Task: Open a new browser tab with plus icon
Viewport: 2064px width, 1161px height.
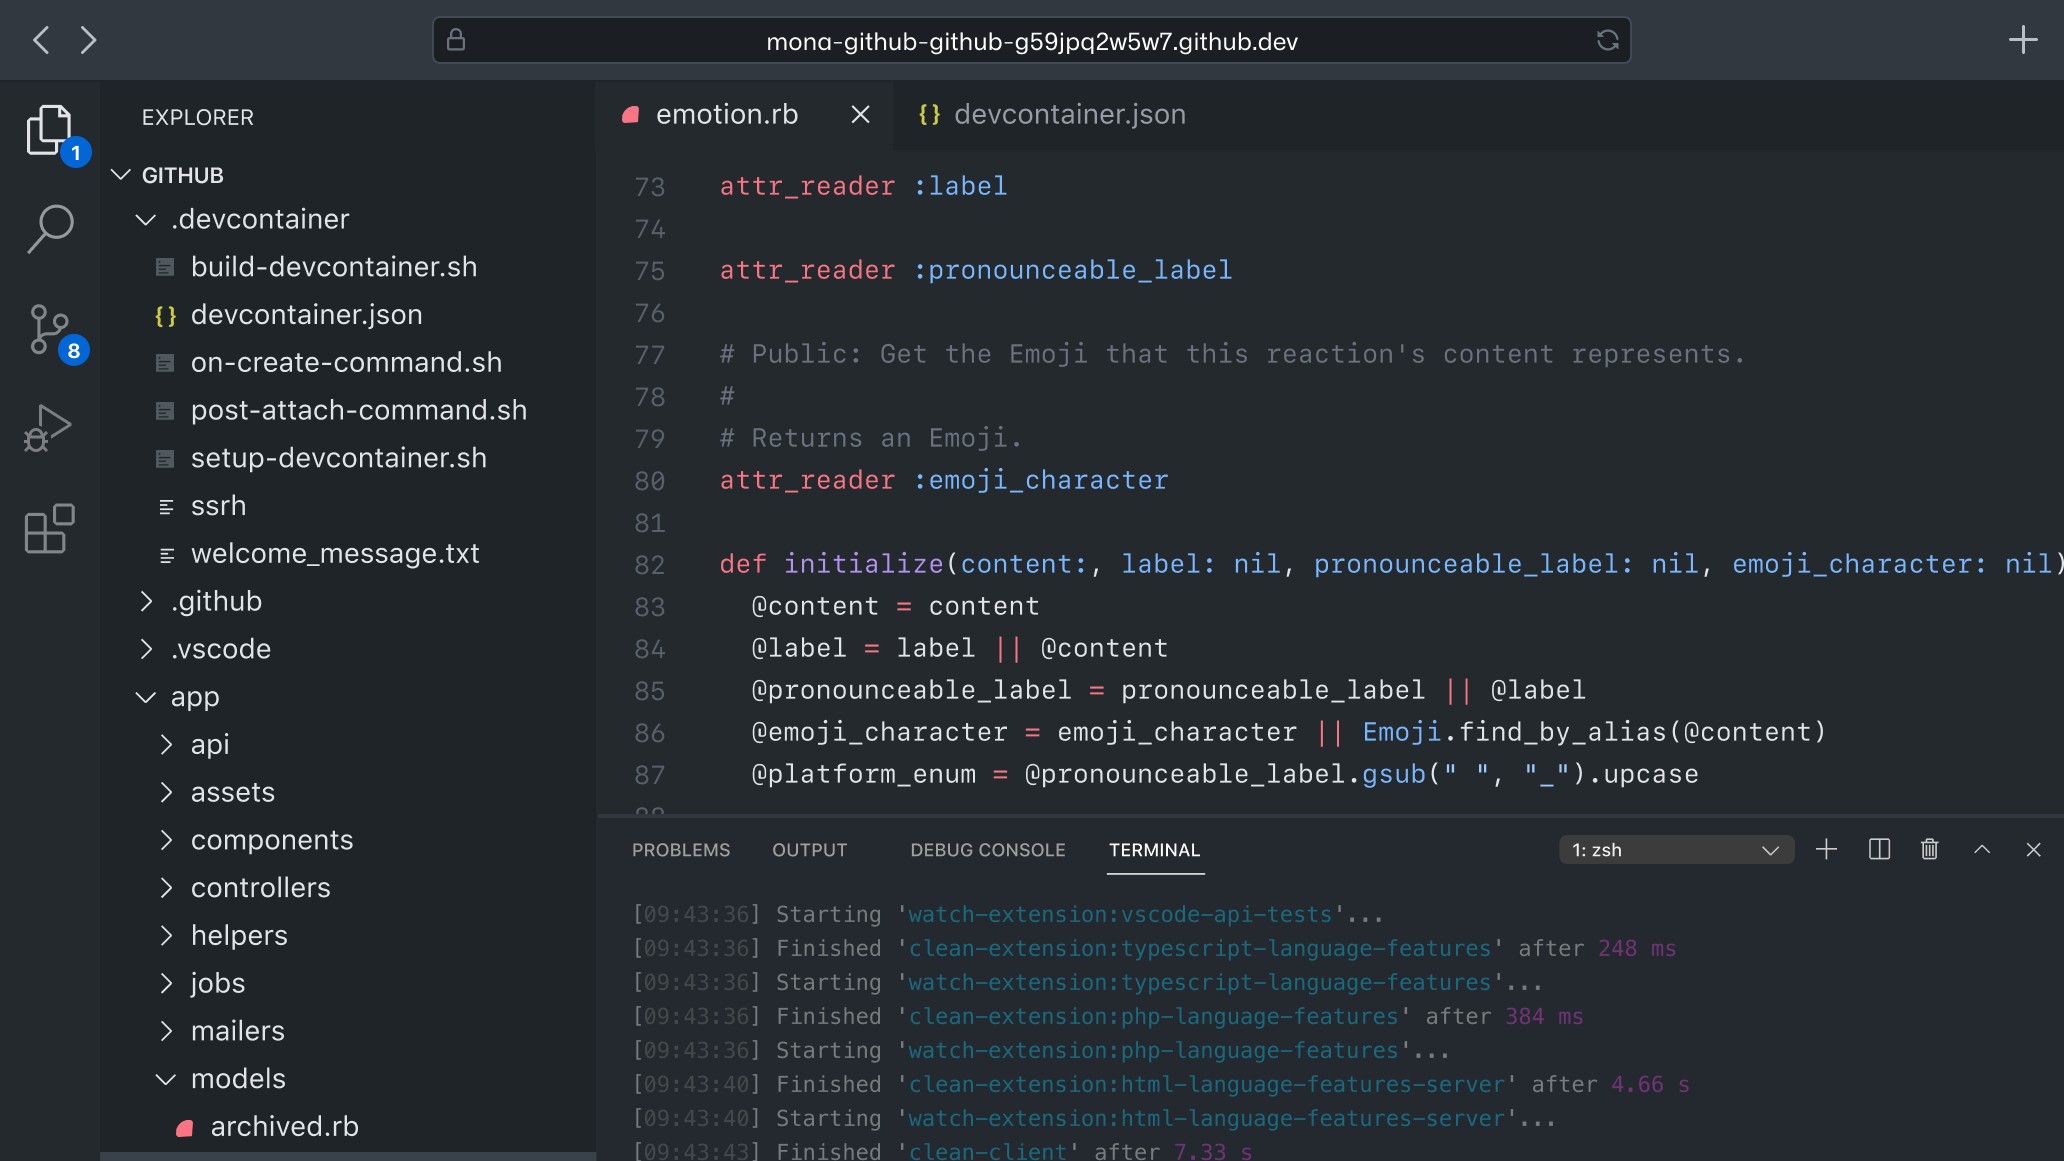Action: click(2023, 40)
